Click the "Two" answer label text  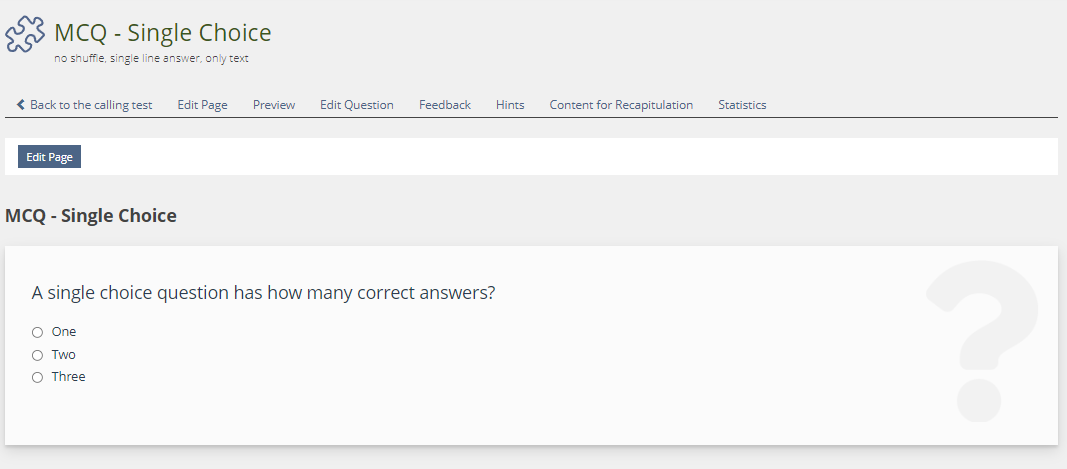(x=64, y=355)
